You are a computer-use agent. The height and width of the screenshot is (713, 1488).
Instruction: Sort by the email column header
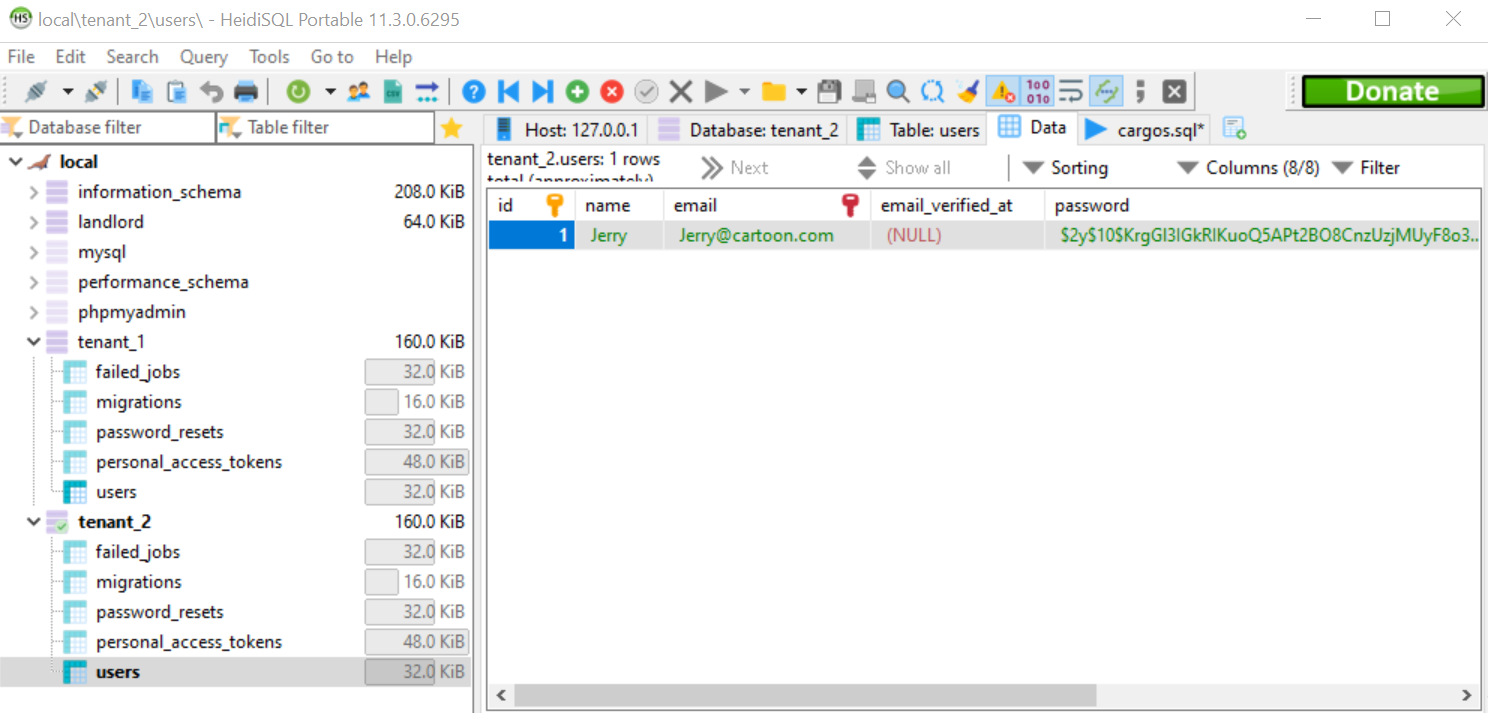766,205
